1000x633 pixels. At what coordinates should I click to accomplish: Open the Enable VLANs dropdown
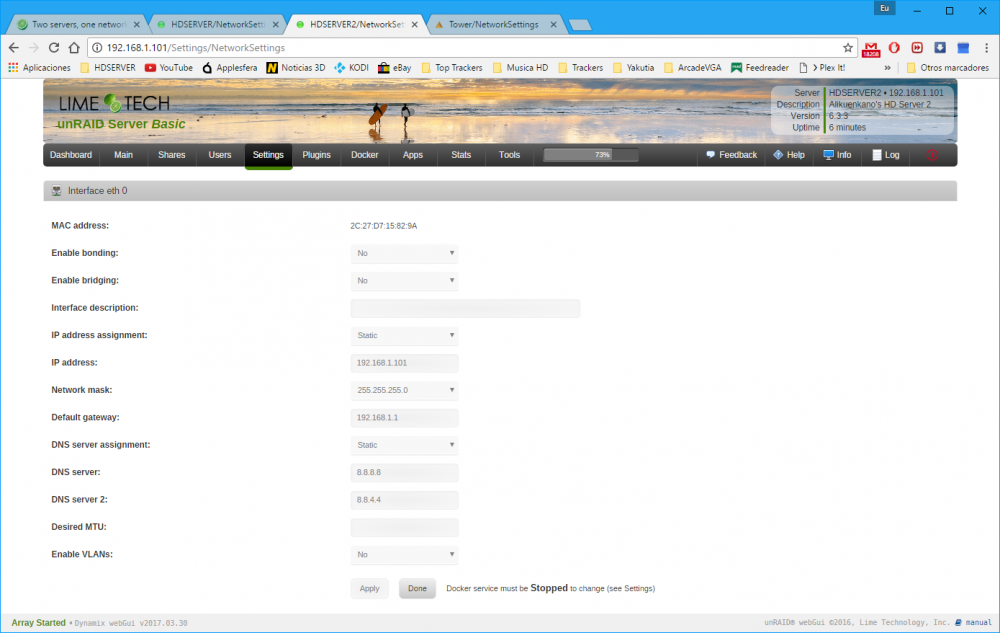click(404, 555)
